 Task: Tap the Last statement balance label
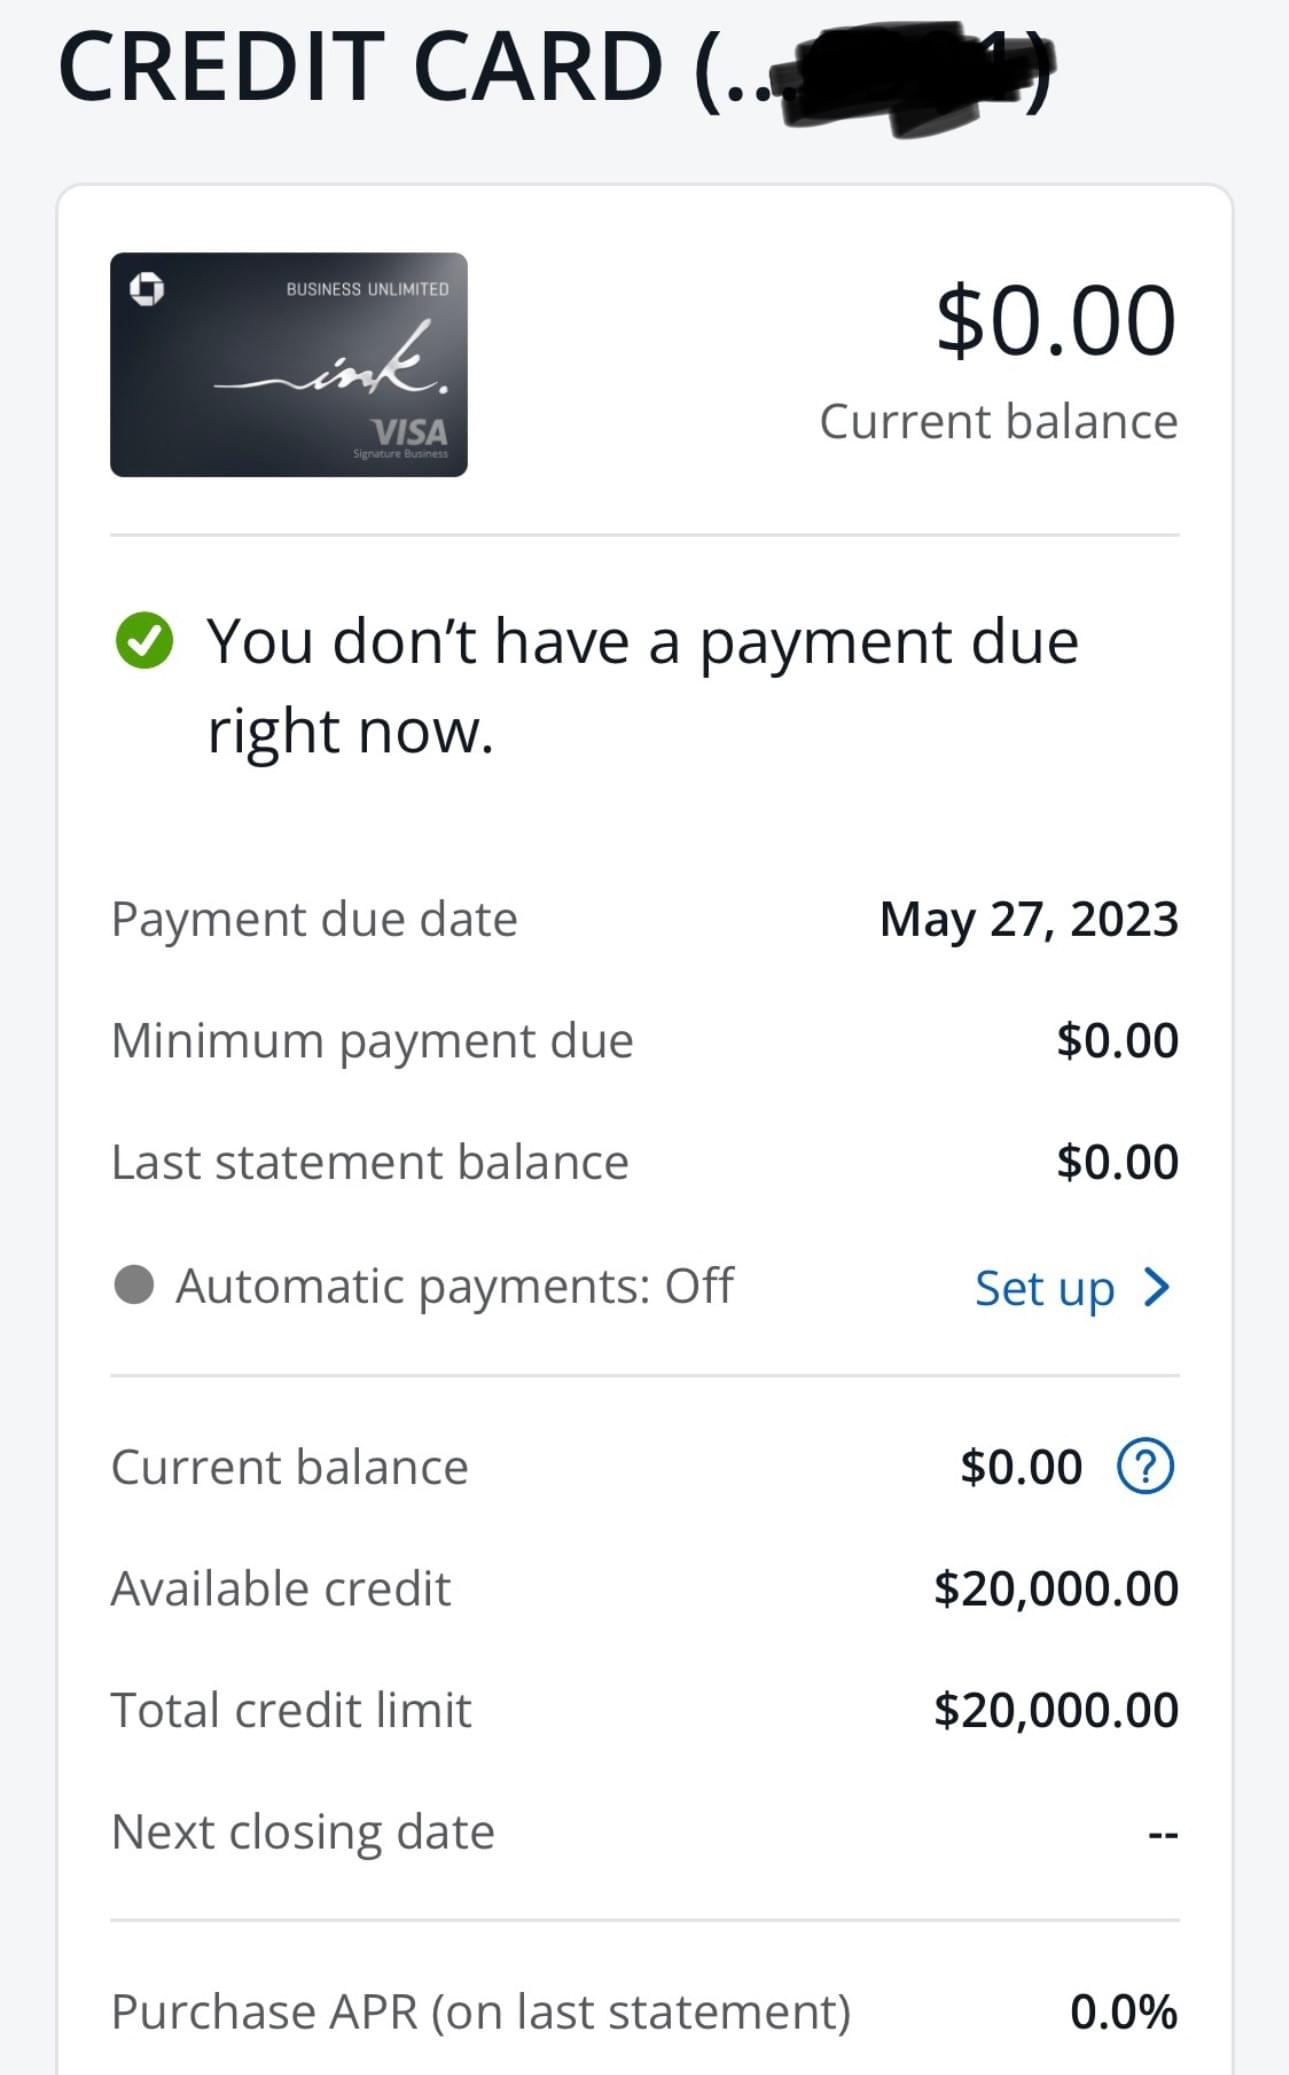(370, 1162)
